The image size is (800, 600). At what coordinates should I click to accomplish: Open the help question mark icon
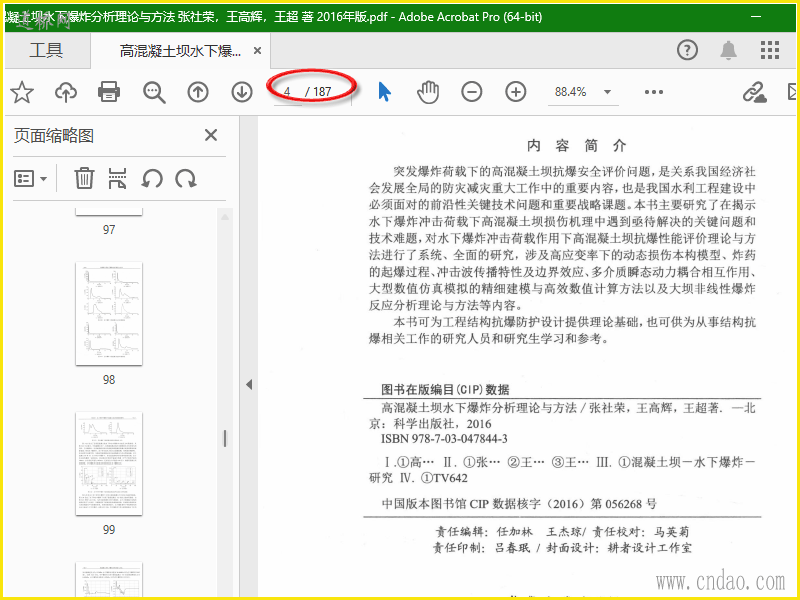pyautogui.click(x=687, y=50)
